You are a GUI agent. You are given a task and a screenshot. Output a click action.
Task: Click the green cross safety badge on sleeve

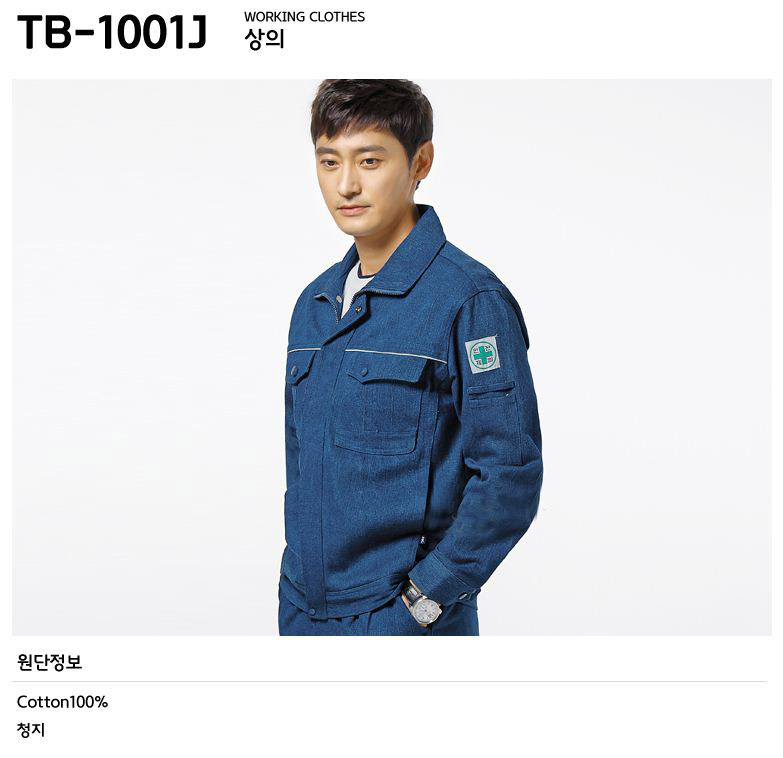point(482,355)
